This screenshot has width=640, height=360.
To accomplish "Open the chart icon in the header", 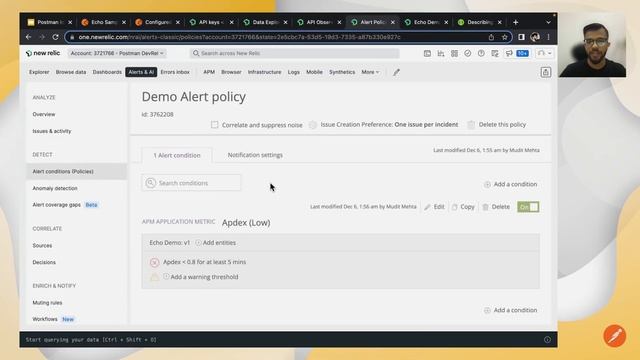I will point(441,53).
